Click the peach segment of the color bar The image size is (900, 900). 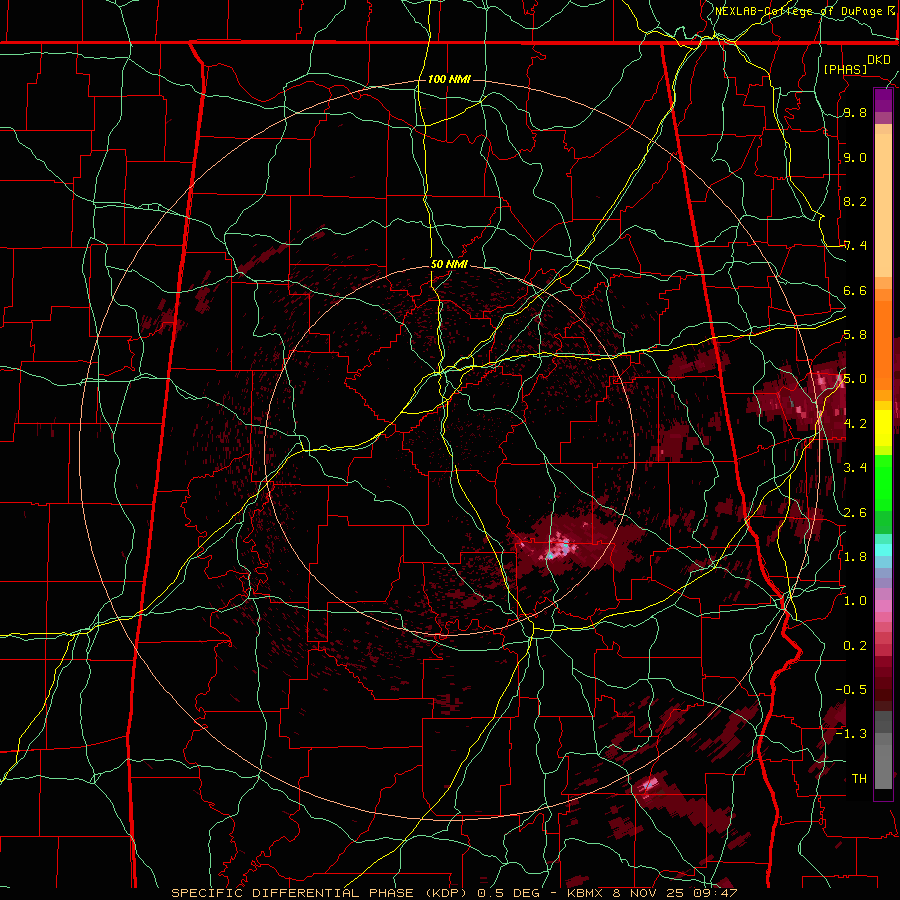pos(883,207)
